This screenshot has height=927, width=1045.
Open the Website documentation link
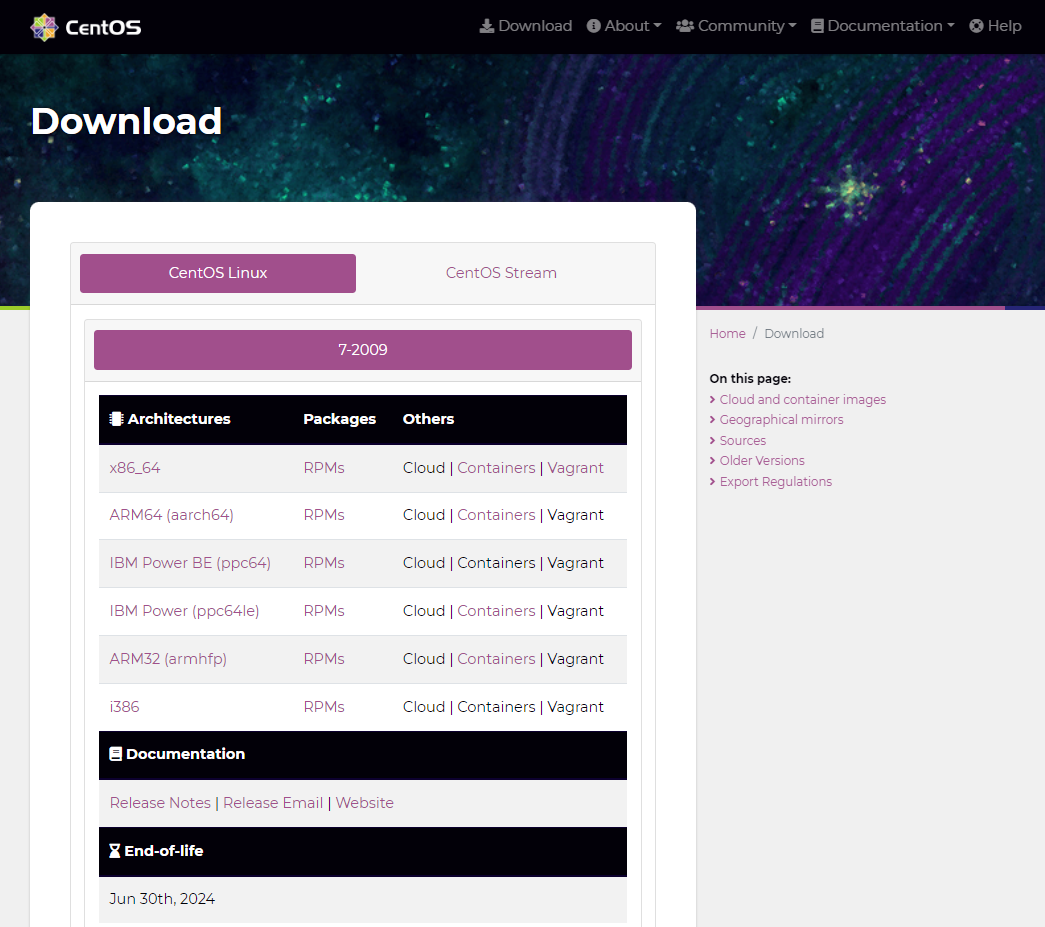365,803
